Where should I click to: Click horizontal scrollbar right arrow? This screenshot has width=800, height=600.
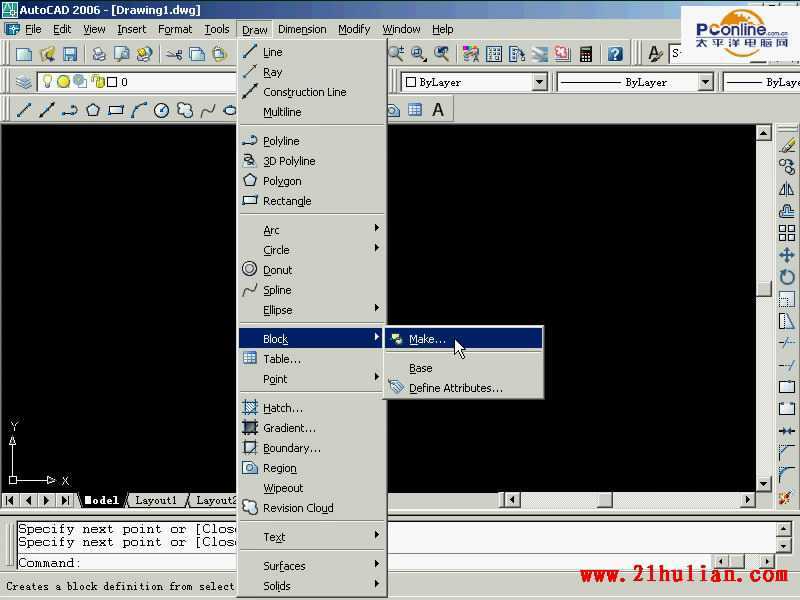coord(747,499)
